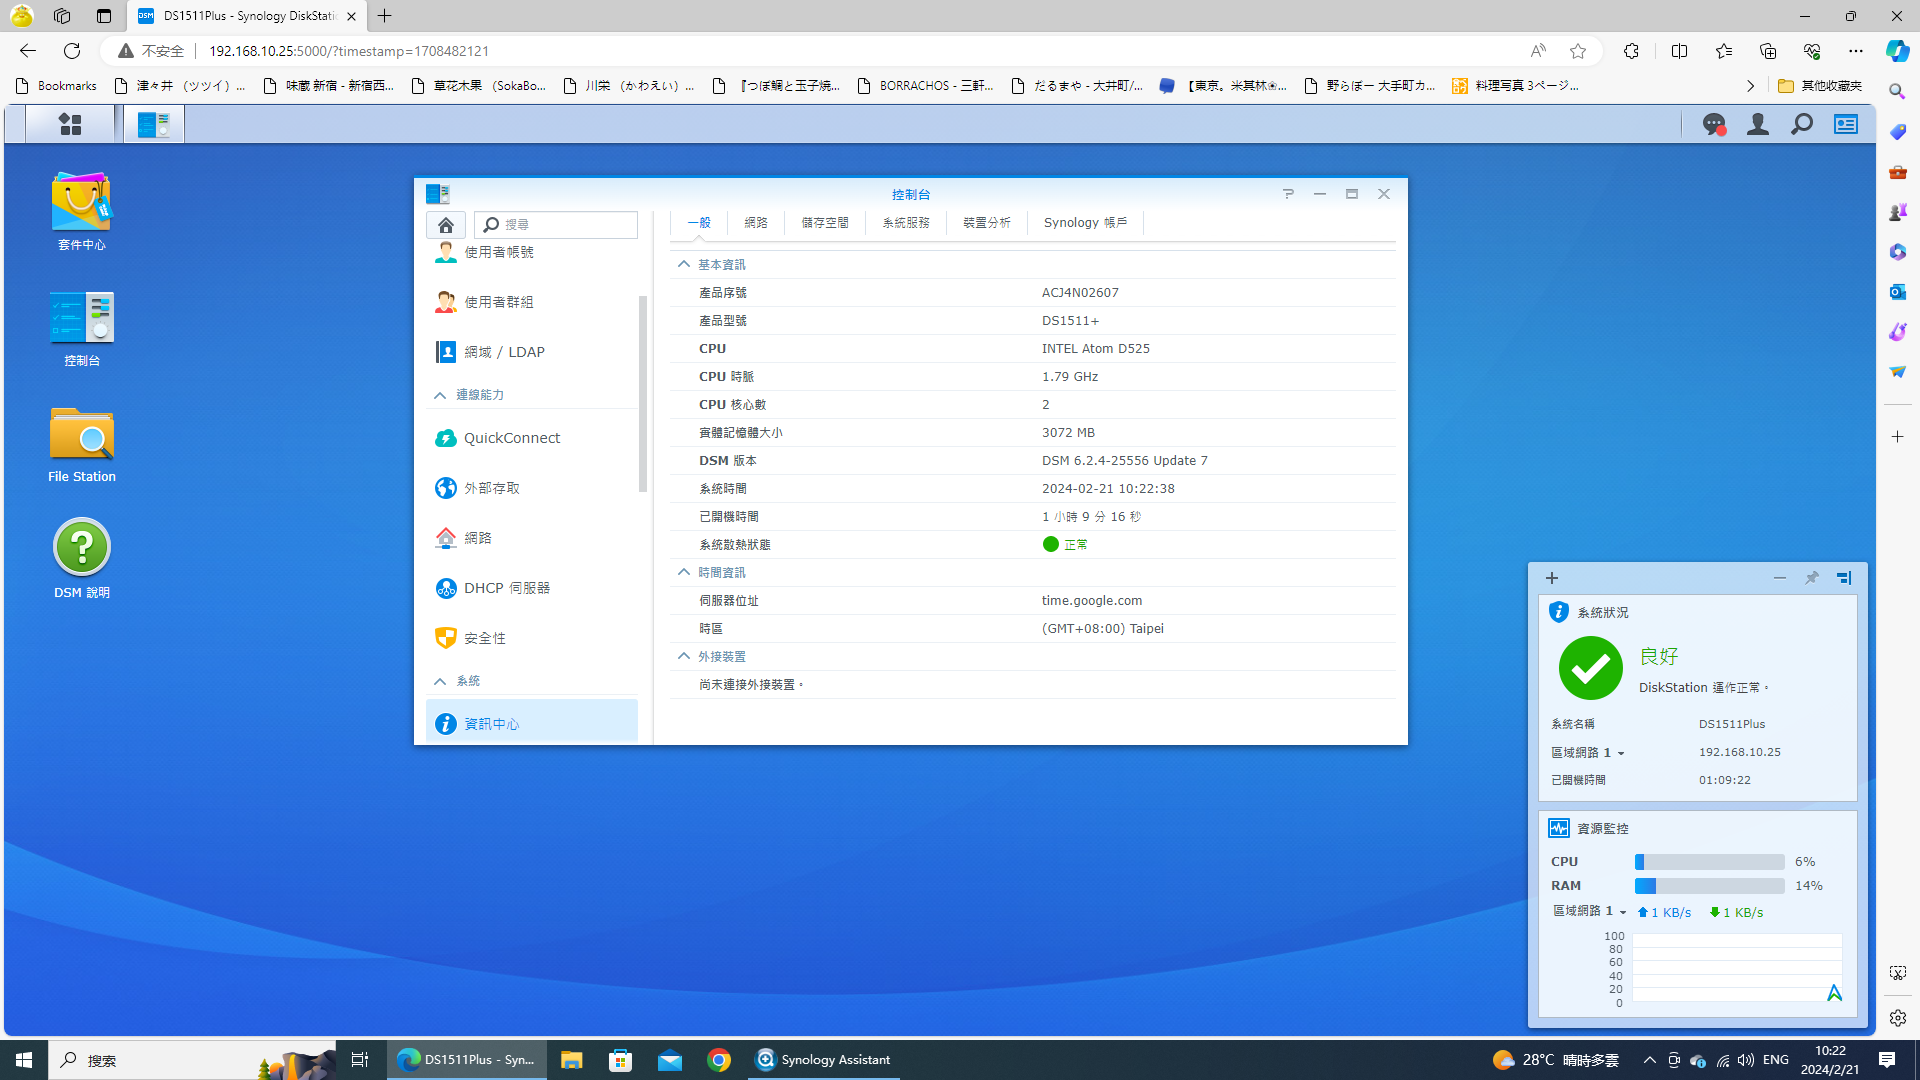Switch to the Synology 帳戶 tab
The height and width of the screenshot is (1080, 1920).
point(1085,223)
